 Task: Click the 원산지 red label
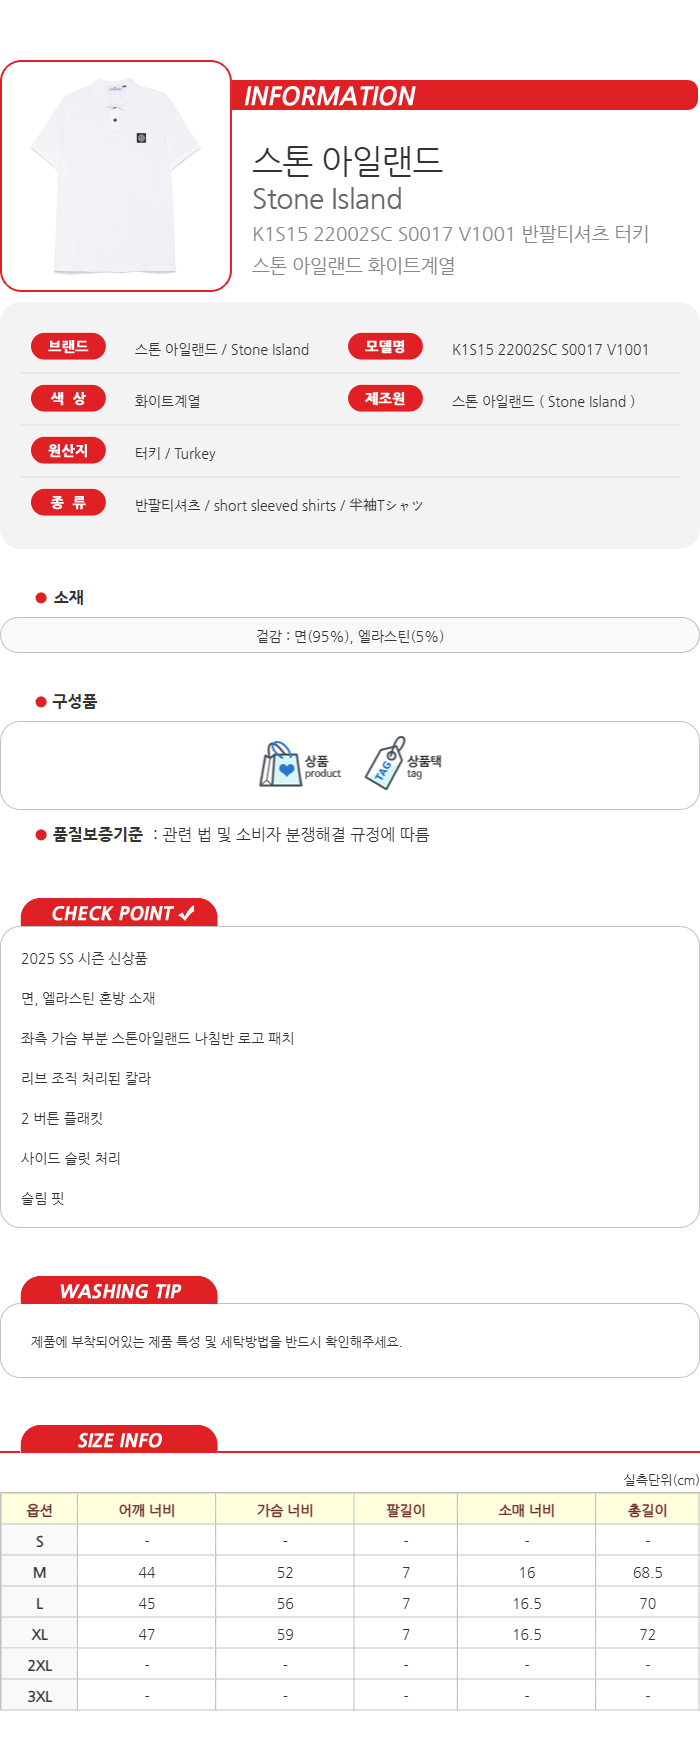tap(68, 450)
